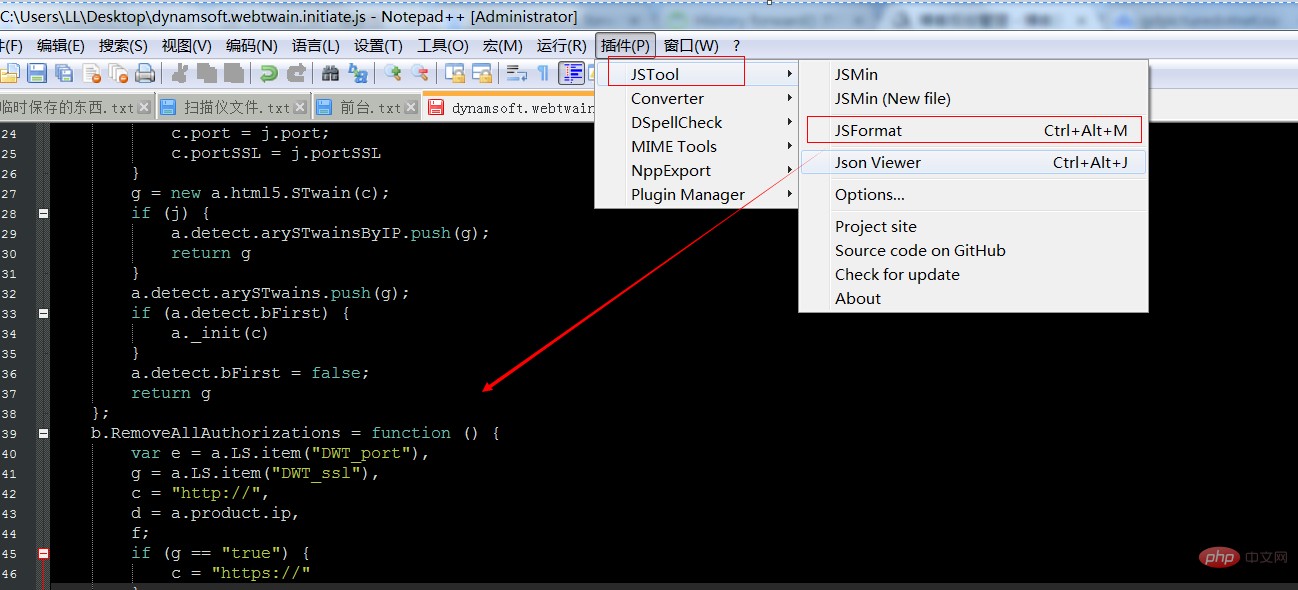The width and height of the screenshot is (1298, 590).
Task: Click the Undo toolbar icon
Action: [x=268, y=73]
